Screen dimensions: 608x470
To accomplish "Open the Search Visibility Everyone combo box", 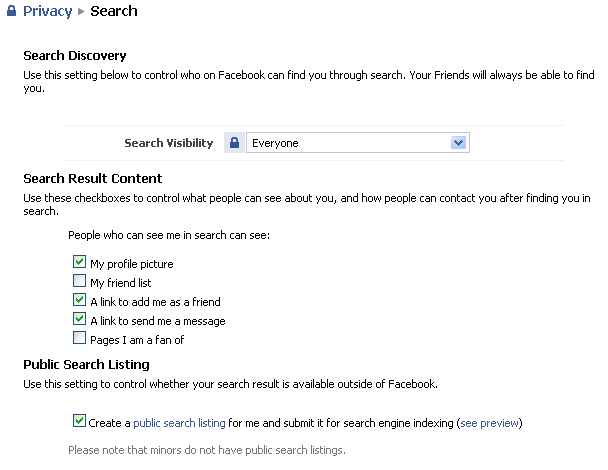I will click(x=358, y=143).
